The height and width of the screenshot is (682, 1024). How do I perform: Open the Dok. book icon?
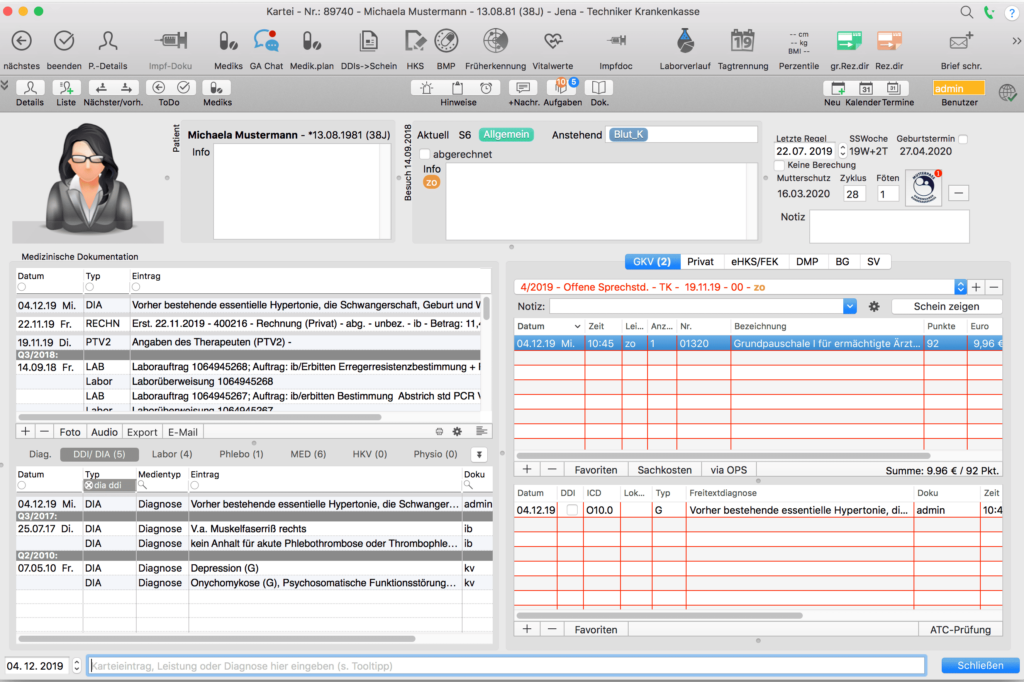click(x=599, y=88)
